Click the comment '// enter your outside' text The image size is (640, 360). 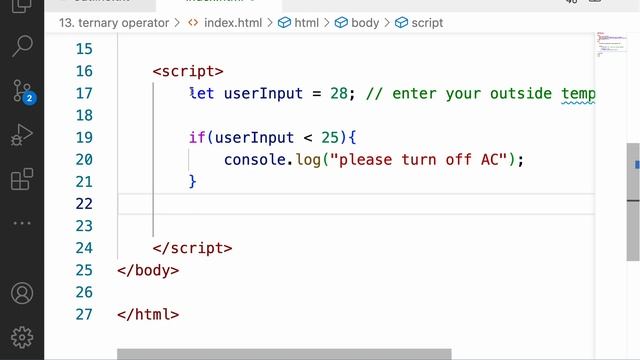tap(459, 93)
